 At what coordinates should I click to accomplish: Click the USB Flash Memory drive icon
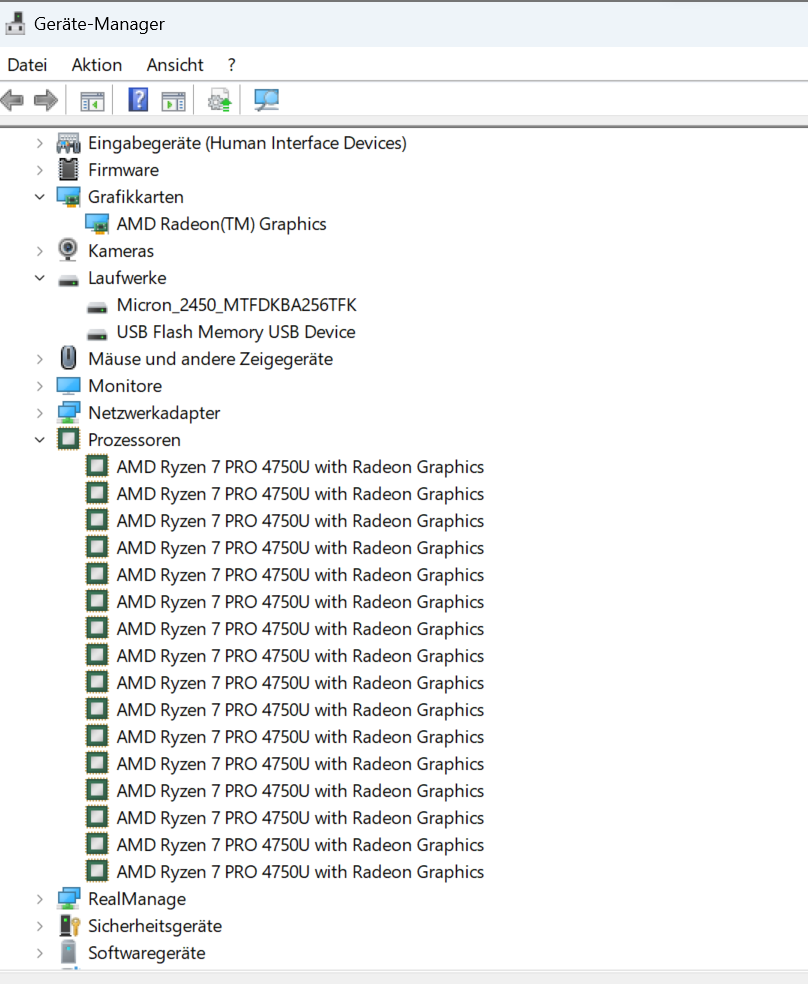click(x=97, y=334)
